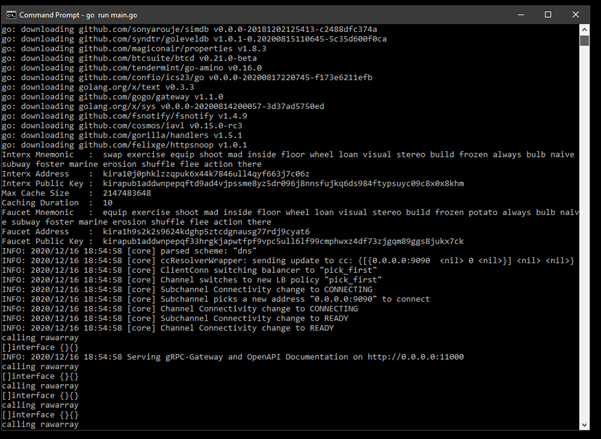Click the 'ClientConn switching balancer' log line
This screenshot has width=601, height=439.
(189, 270)
